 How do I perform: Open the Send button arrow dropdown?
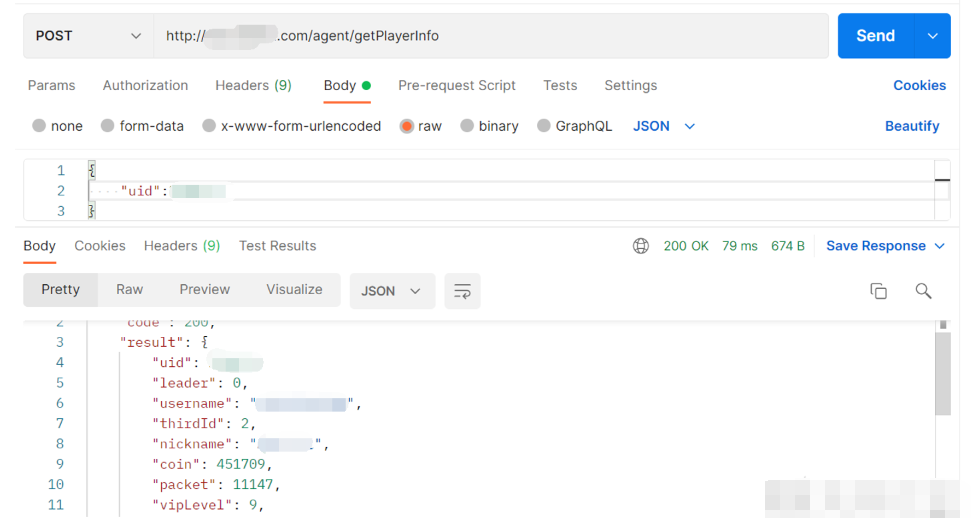tap(933, 36)
